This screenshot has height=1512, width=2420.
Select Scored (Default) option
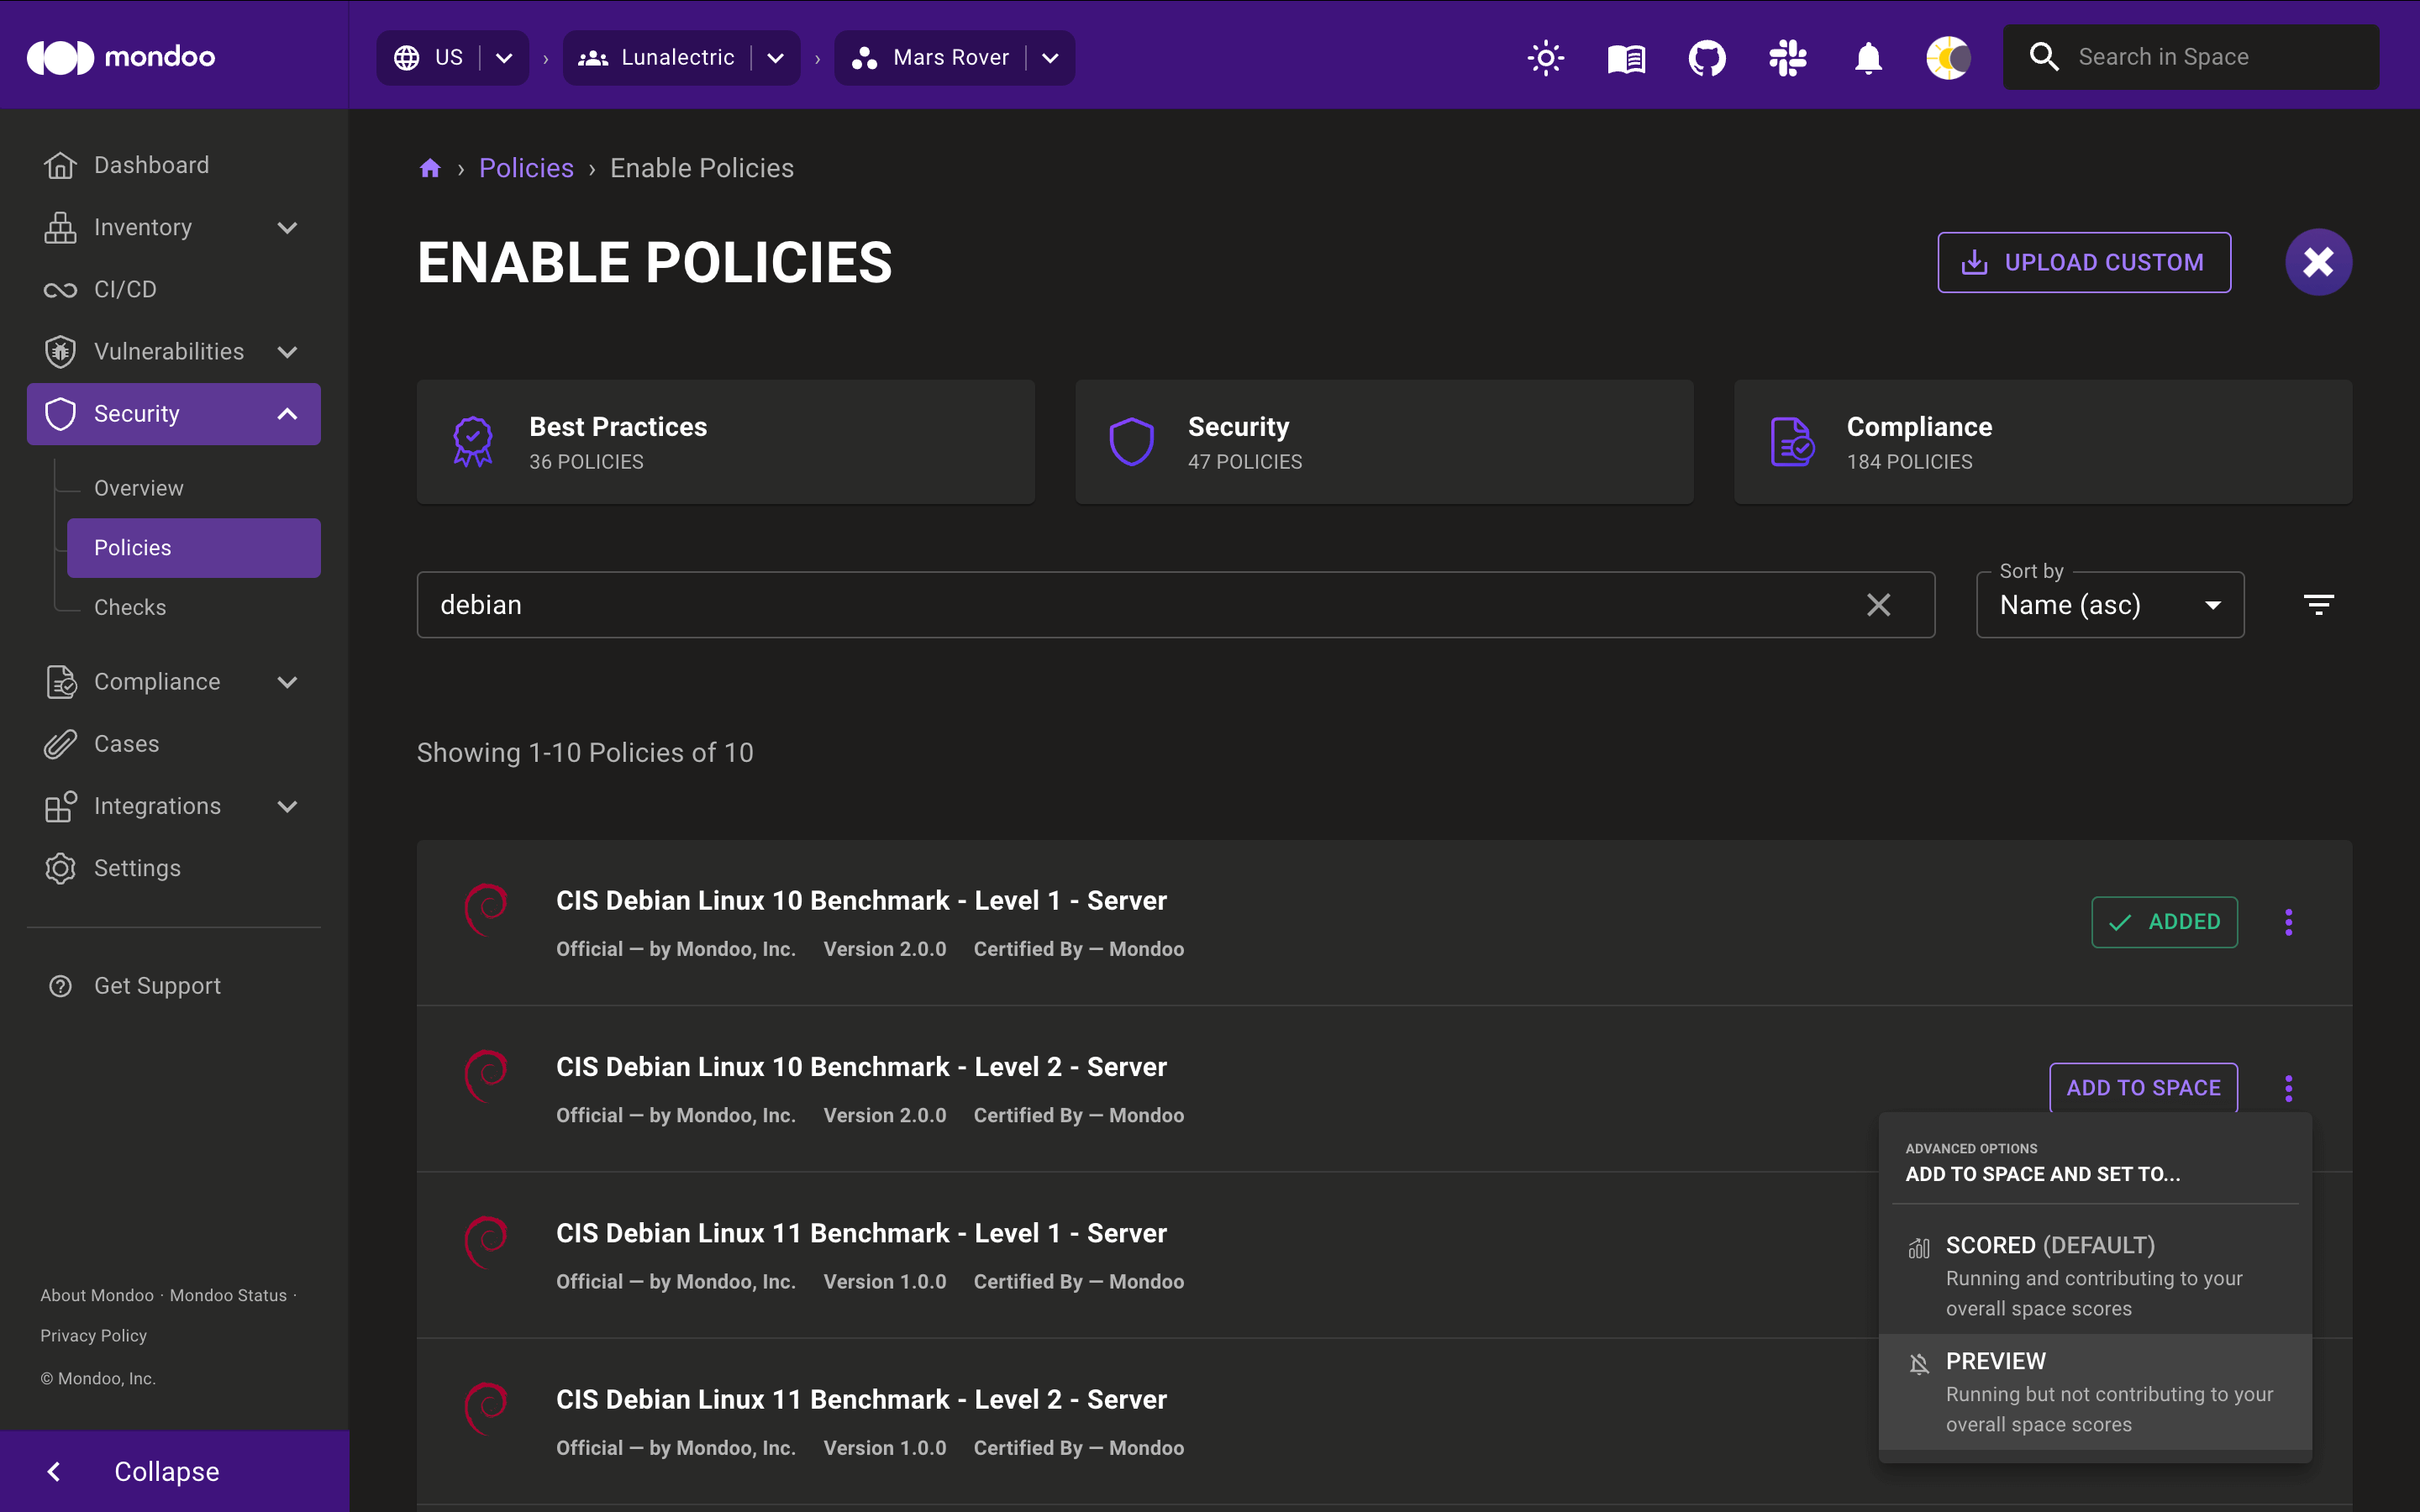(x=2095, y=1276)
